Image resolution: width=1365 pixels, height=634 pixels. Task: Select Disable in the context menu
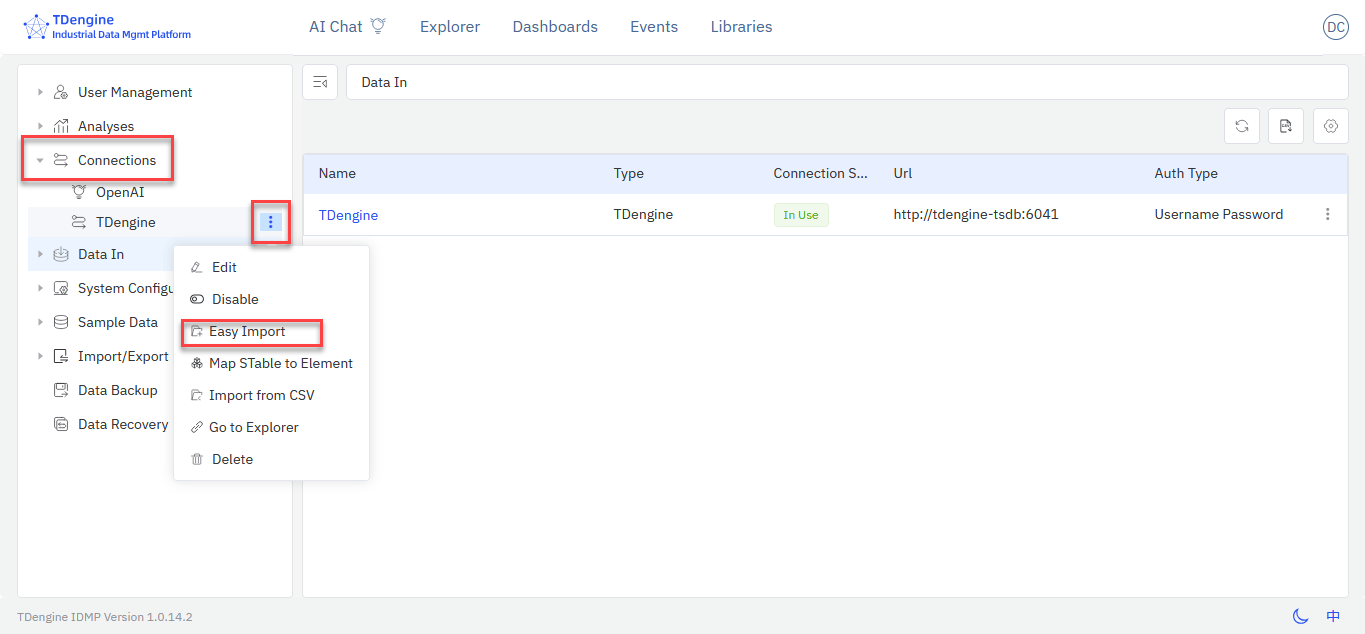point(235,299)
